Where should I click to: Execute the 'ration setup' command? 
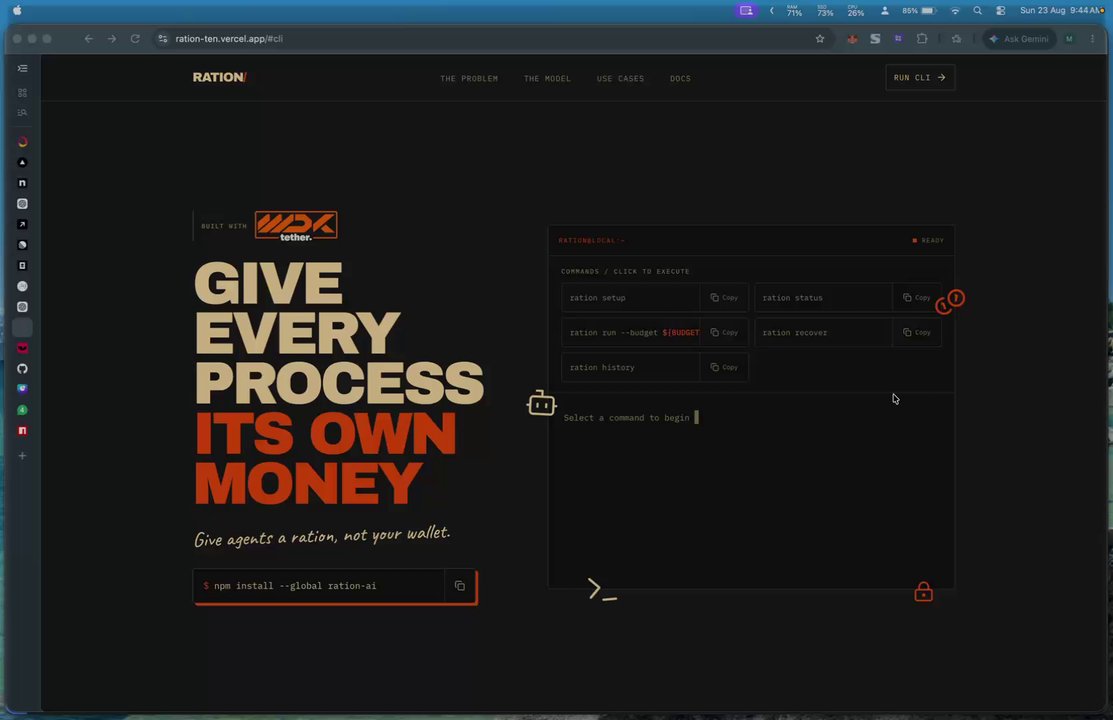[630, 298]
